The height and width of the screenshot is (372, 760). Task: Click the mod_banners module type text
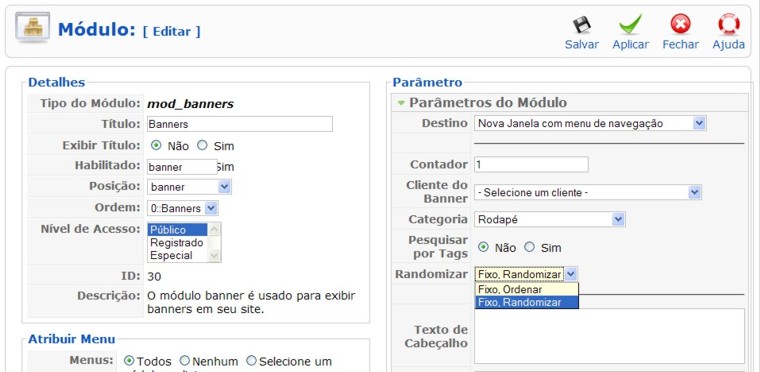(190, 104)
